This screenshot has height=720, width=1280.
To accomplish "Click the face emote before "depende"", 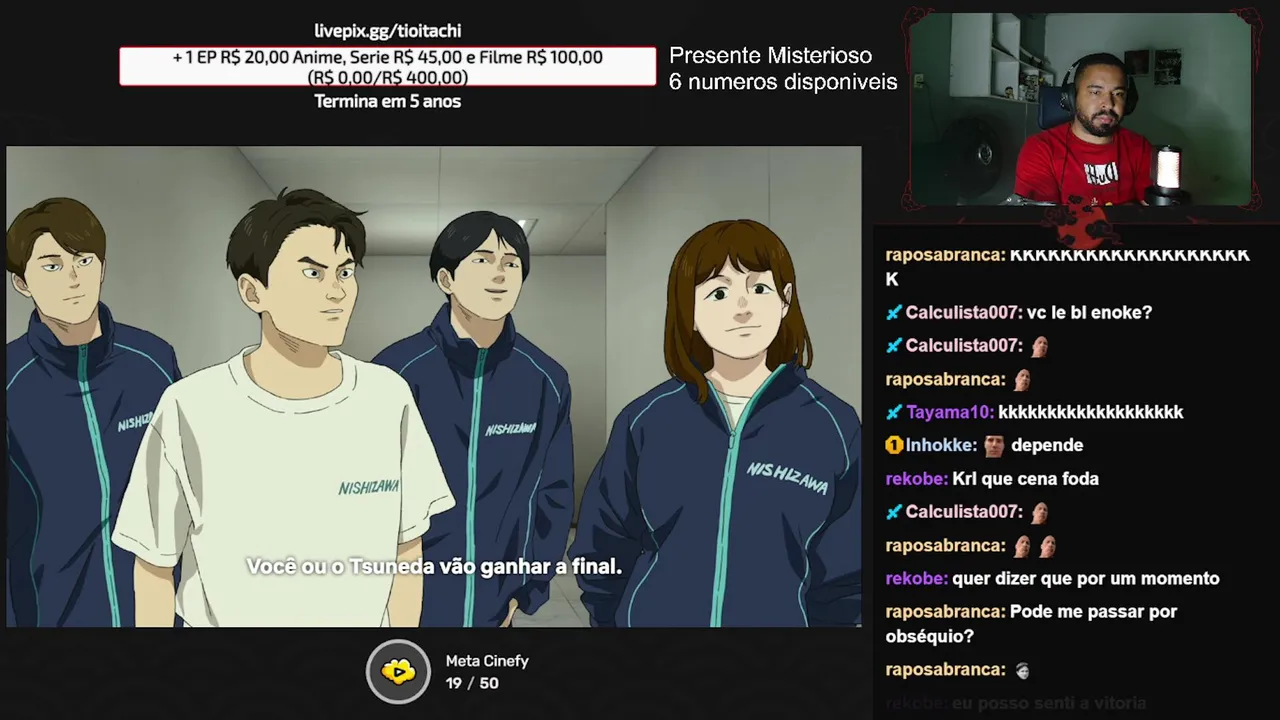I will (x=993, y=446).
